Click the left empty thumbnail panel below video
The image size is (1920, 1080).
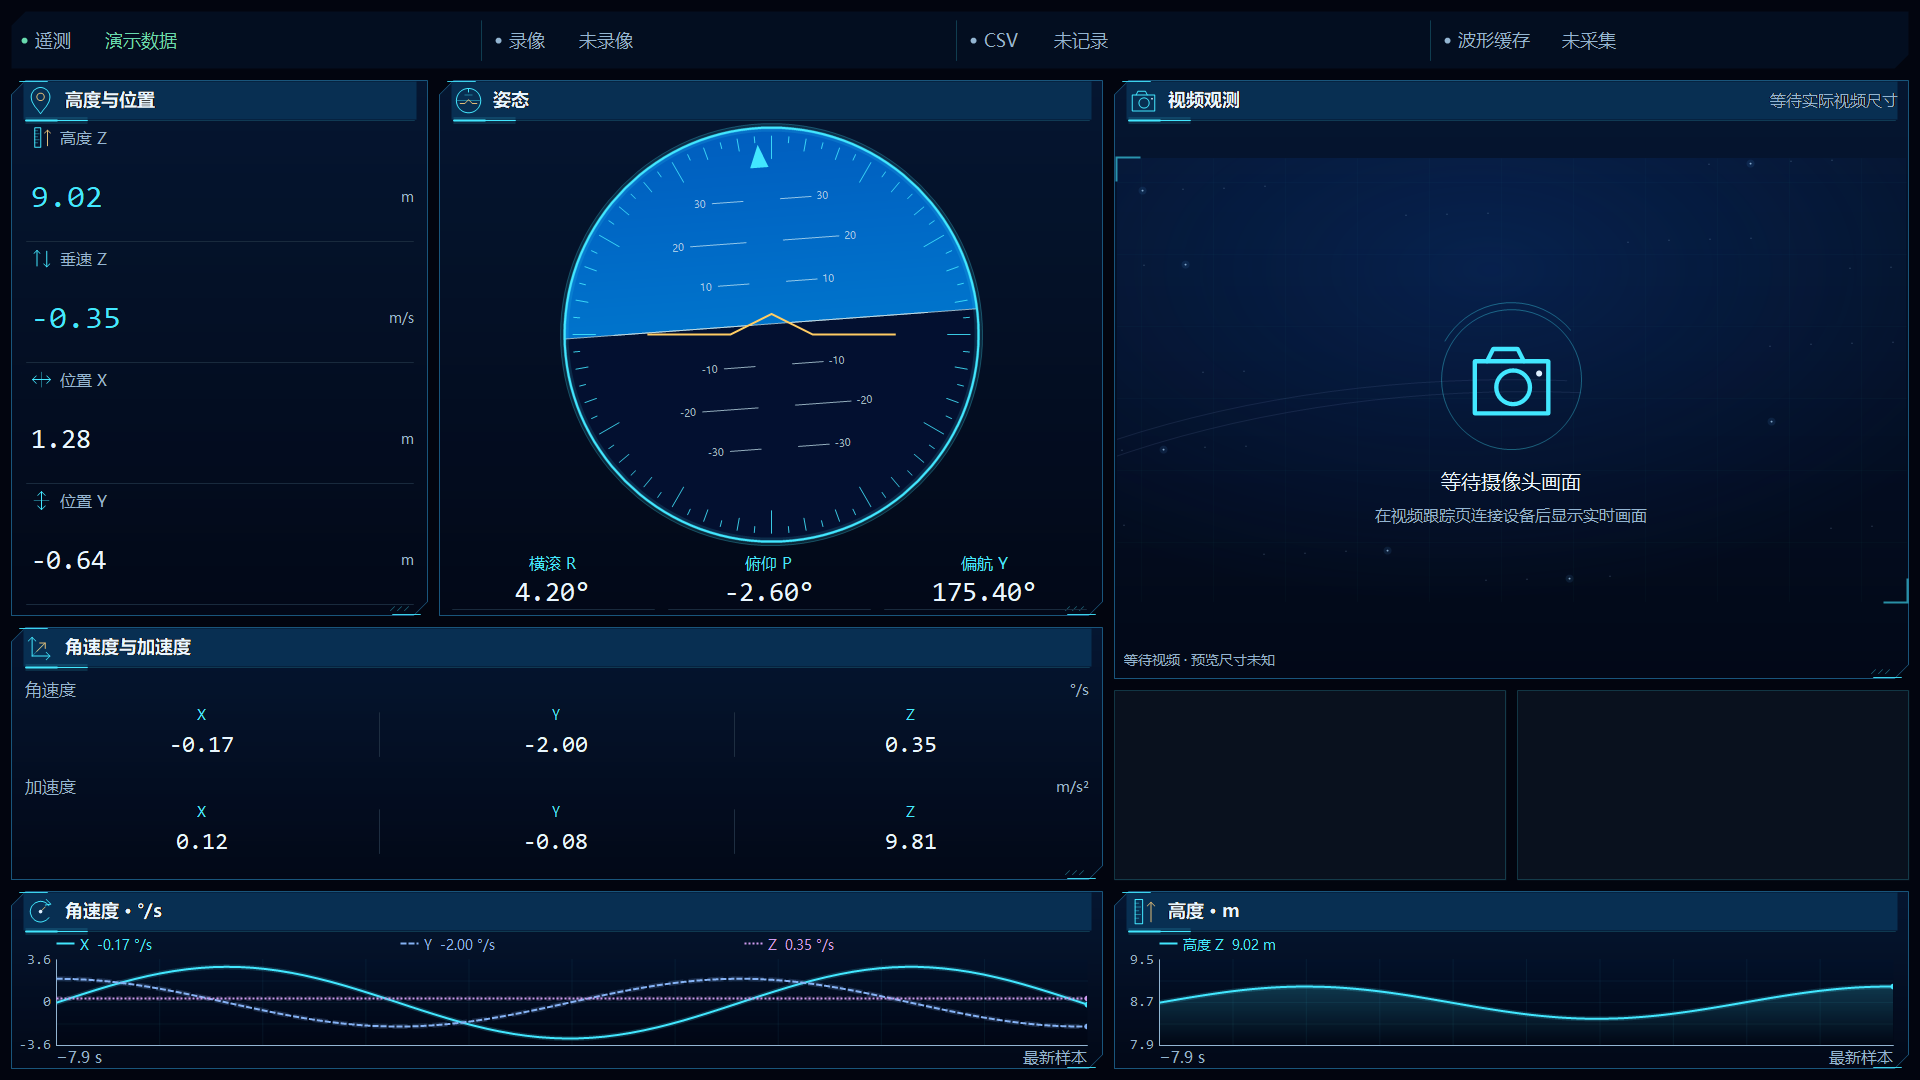tap(1310, 785)
